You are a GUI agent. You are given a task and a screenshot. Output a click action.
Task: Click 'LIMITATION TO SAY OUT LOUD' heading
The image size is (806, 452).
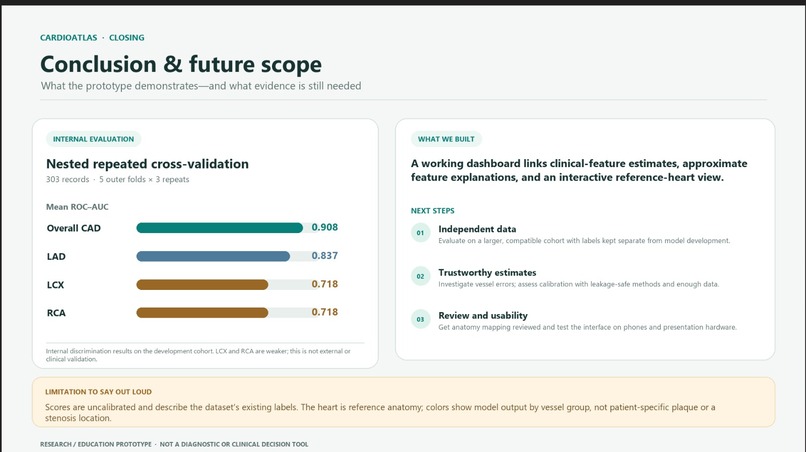(x=98, y=392)
